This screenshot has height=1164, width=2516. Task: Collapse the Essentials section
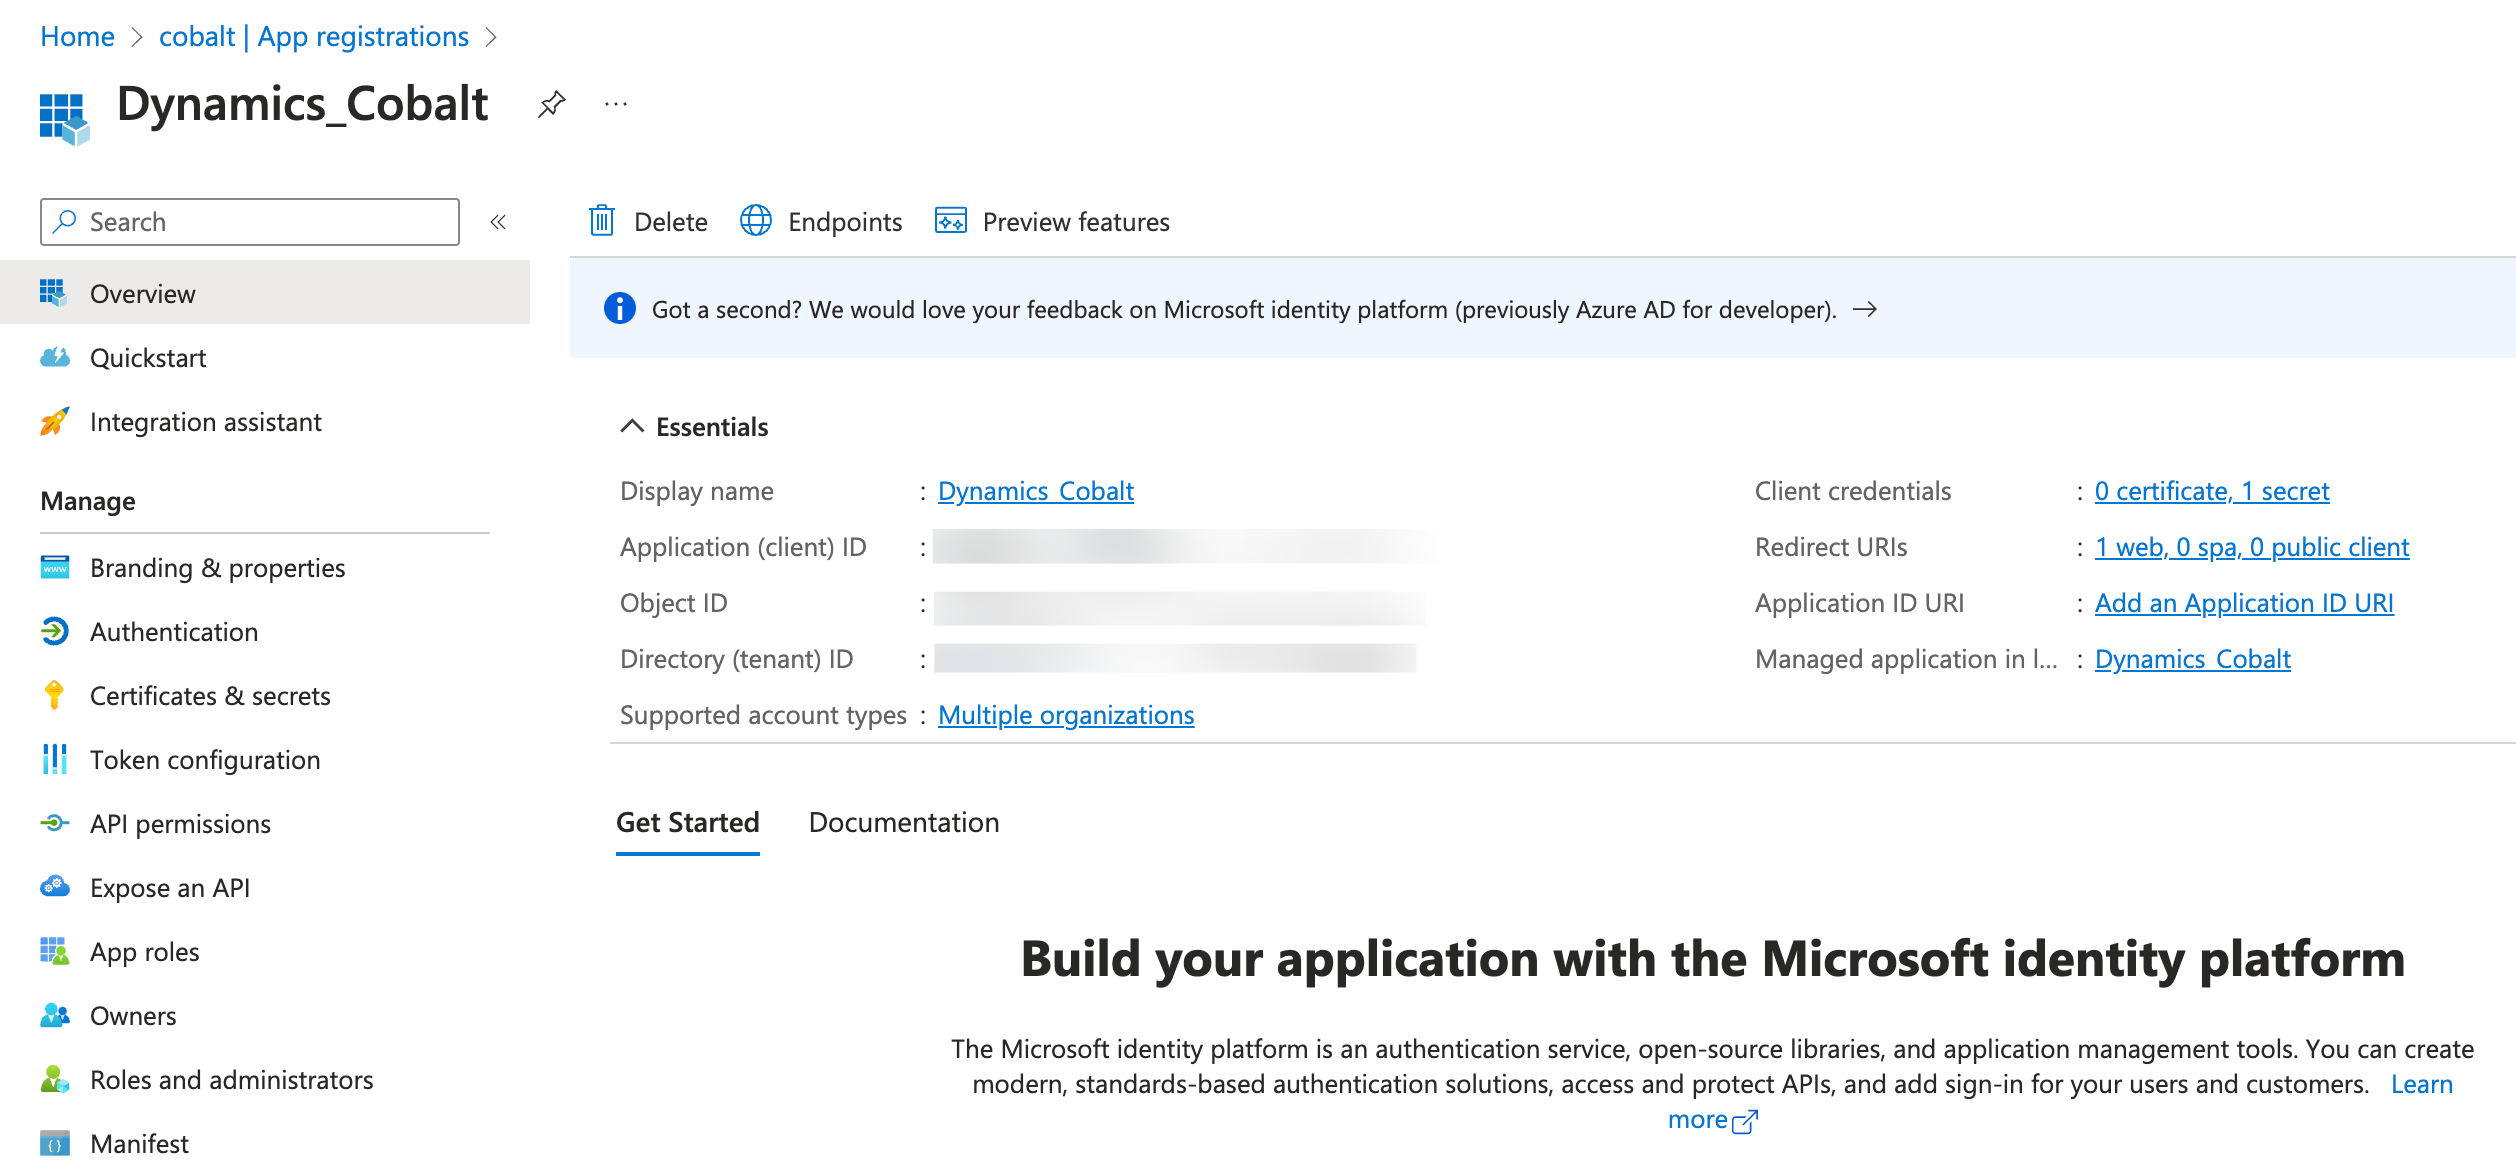632,427
